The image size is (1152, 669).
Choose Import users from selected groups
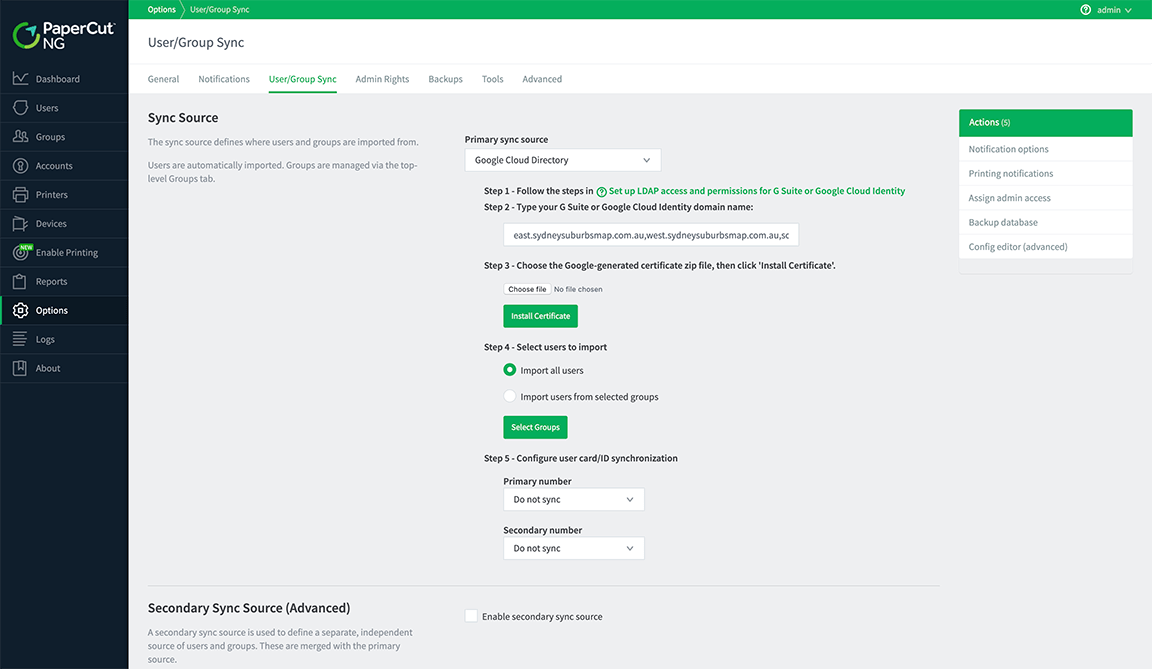[510, 397]
